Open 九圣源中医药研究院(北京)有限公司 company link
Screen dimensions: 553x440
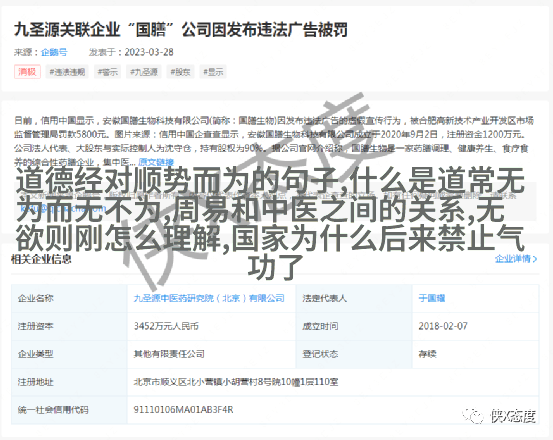(209, 298)
